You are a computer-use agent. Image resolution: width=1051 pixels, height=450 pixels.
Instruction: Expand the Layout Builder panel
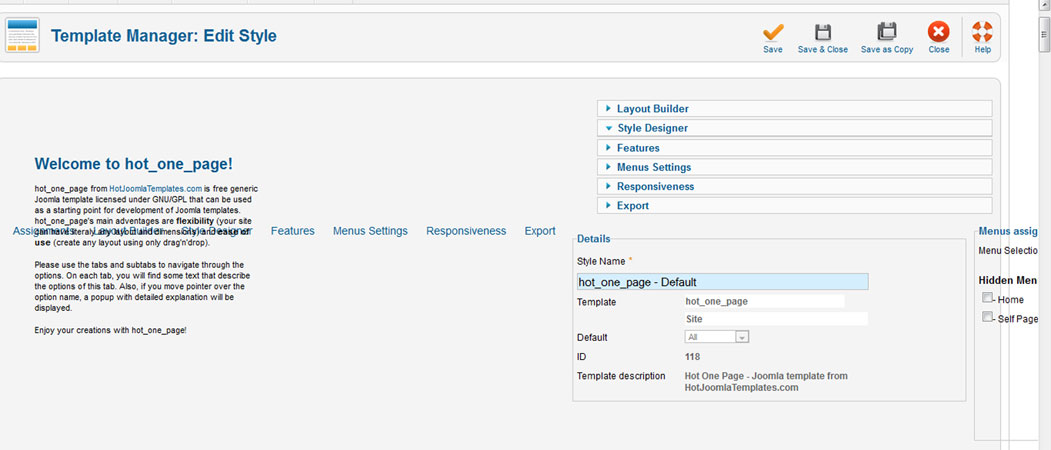(794, 109)
